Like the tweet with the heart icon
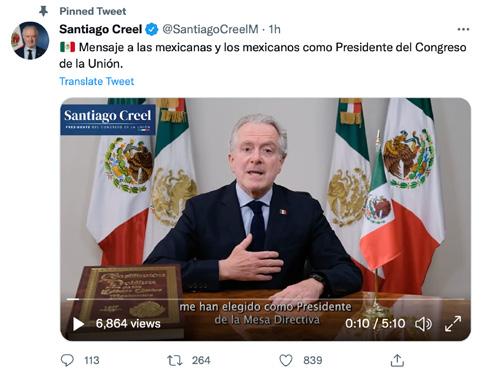Viewport: 484px width, 377px height. coord(286,360)
